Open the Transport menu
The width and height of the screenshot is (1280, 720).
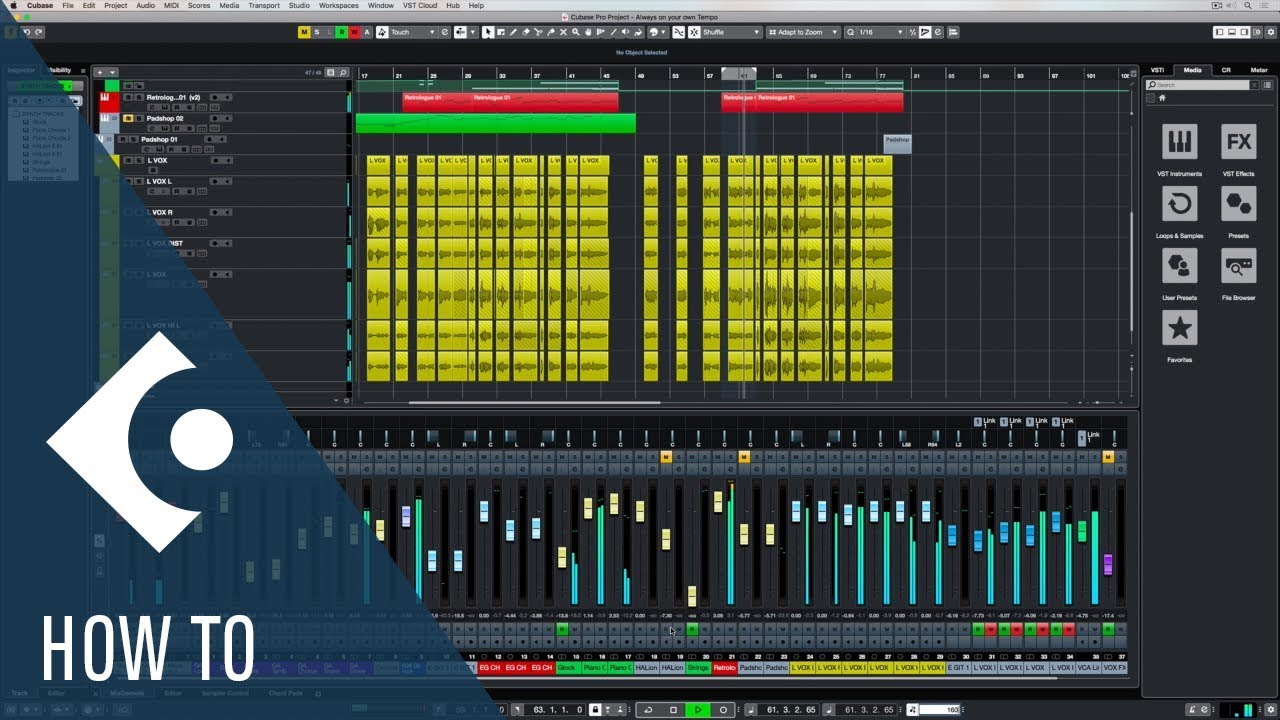coord(264,5)
